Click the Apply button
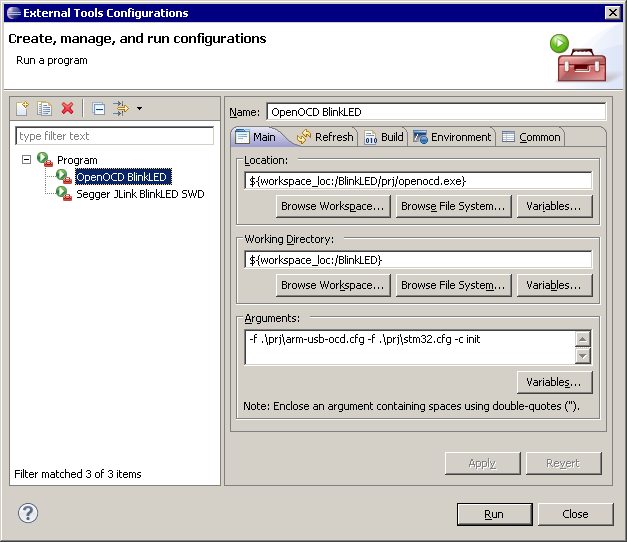The width and height of the screenshot is (627, 542). (x=483, y=463)
